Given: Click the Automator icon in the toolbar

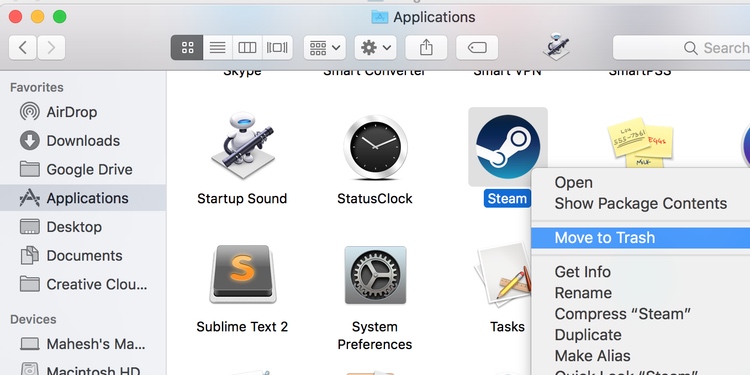Looking at the screenshot, I should click(x=556, y=47).
